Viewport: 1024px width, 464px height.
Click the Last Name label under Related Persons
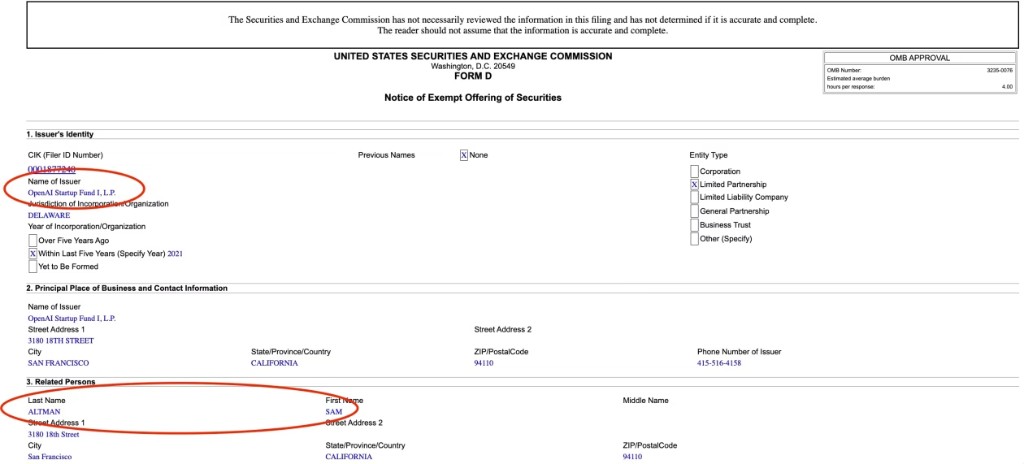[x=47, y=400]
